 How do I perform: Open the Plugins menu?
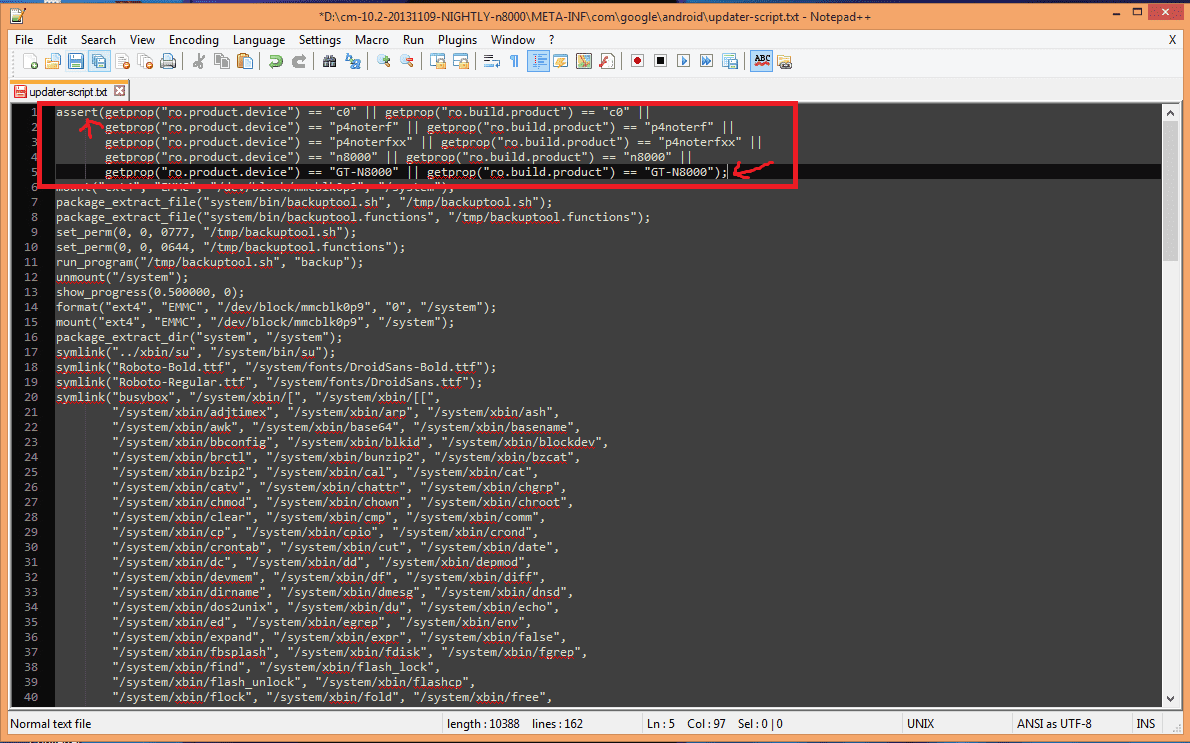point(457,40)
